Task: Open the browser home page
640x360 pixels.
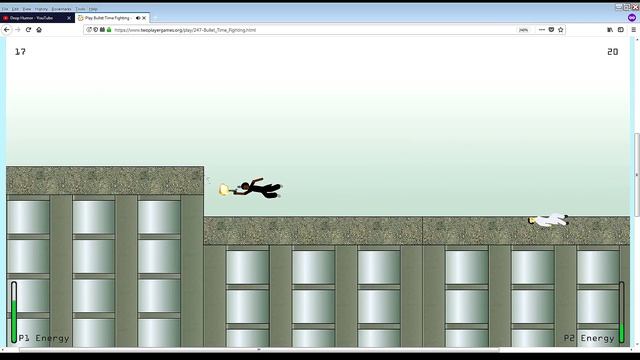Action: (39, 30)
